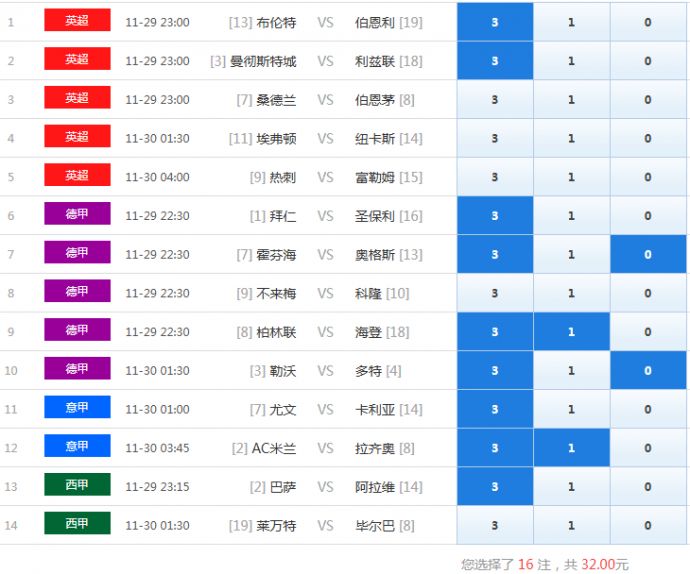
Task: Open the 尤文 team link
Action: (x=283, y=410)
